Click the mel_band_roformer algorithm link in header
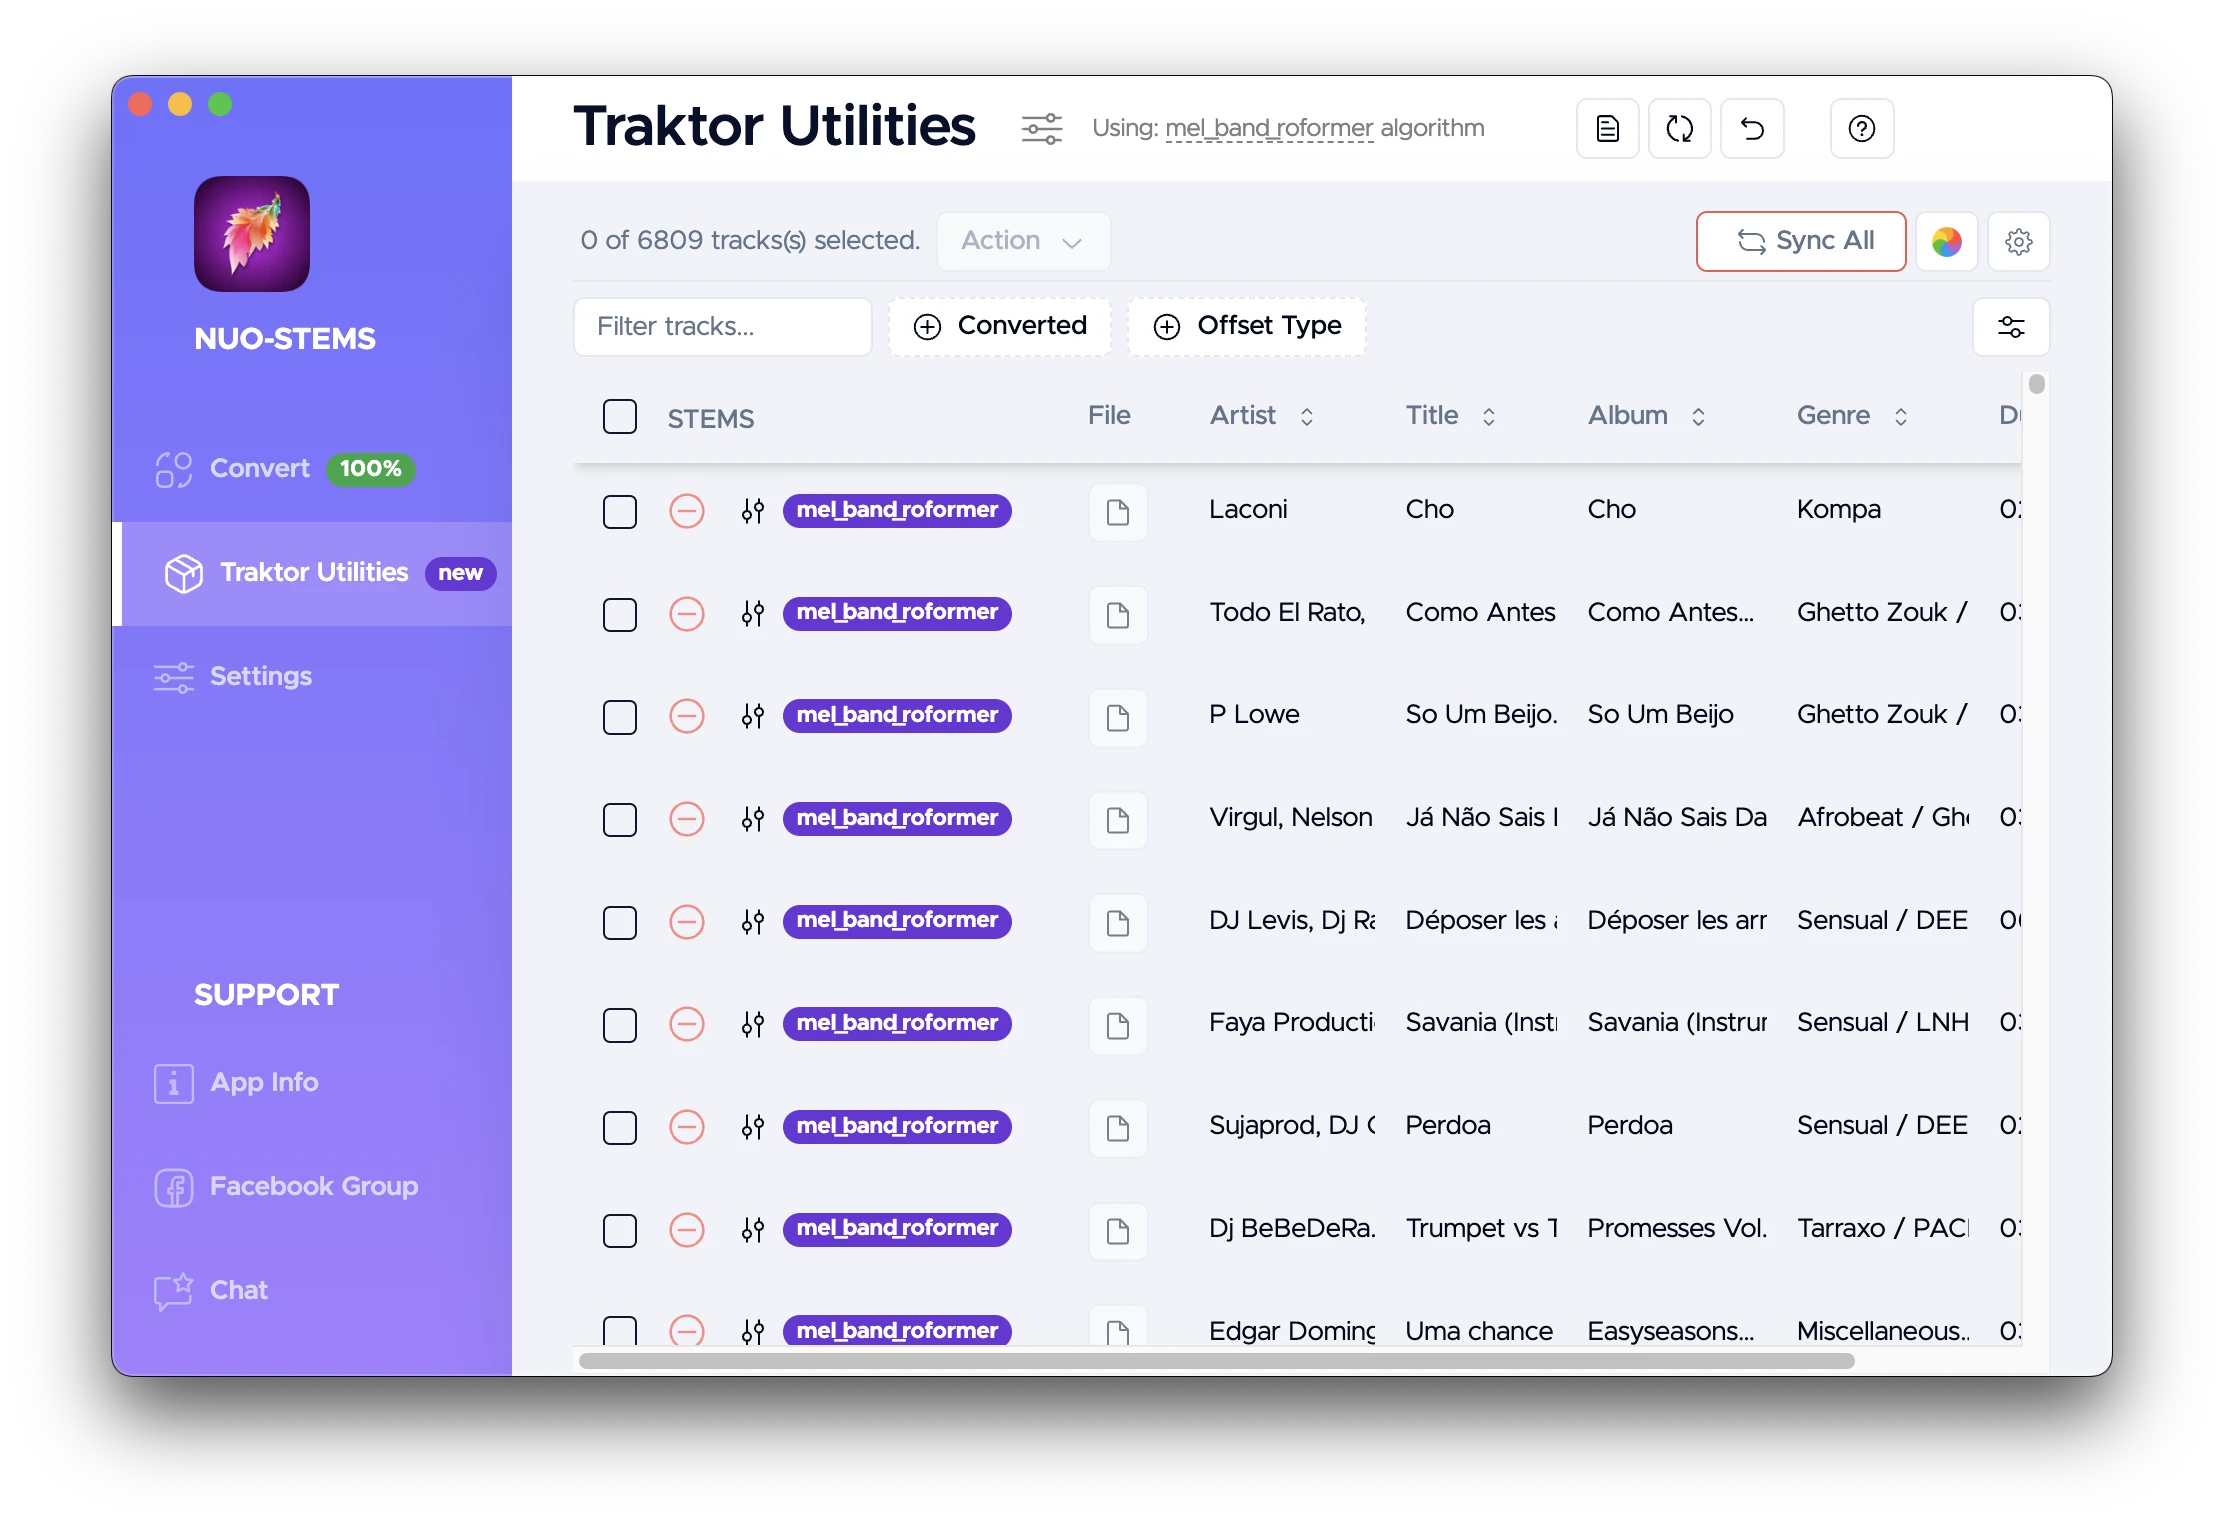The image size is (2224, 1524). coord(1268,128)
